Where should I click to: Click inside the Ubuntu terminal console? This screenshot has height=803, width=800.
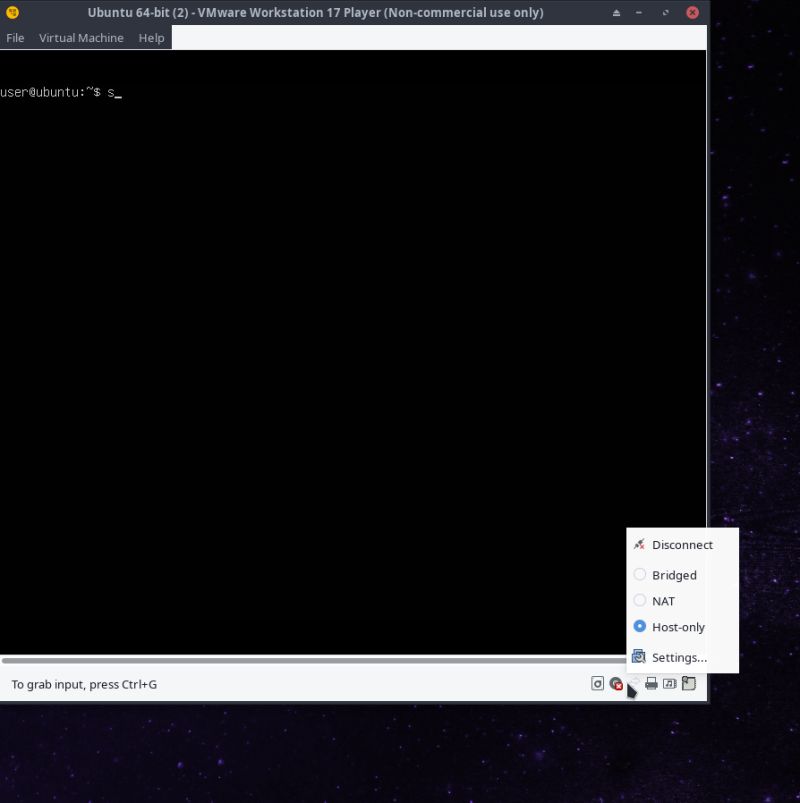pos(350,350)
